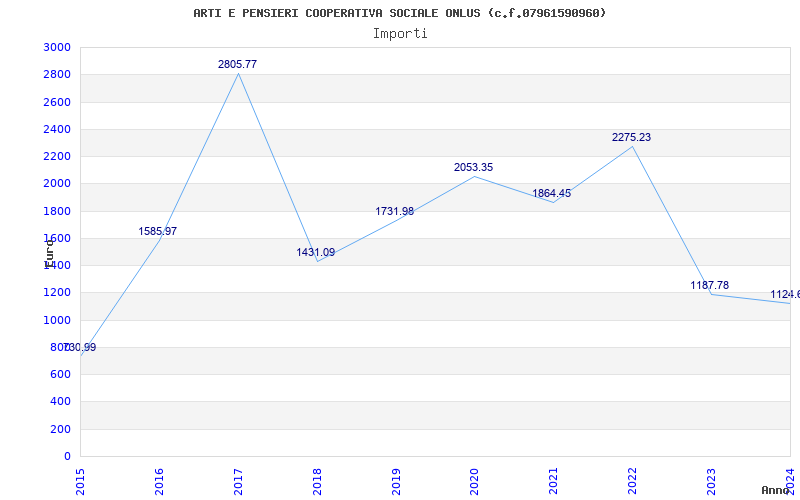Click the Anno axis label
Image resolution: width=800 pixels, height=500 pixels.
coord(775,490)
